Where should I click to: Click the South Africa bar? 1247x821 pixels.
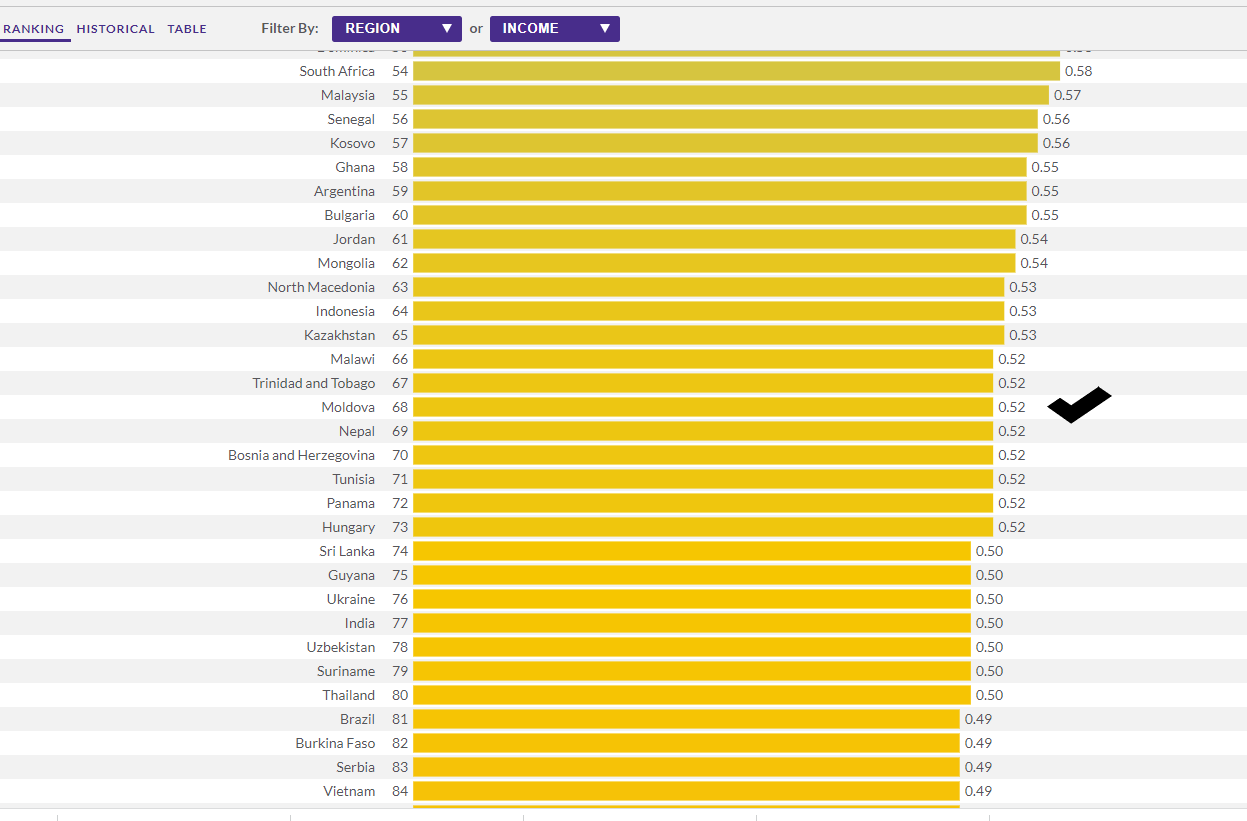tap(735, 71)
